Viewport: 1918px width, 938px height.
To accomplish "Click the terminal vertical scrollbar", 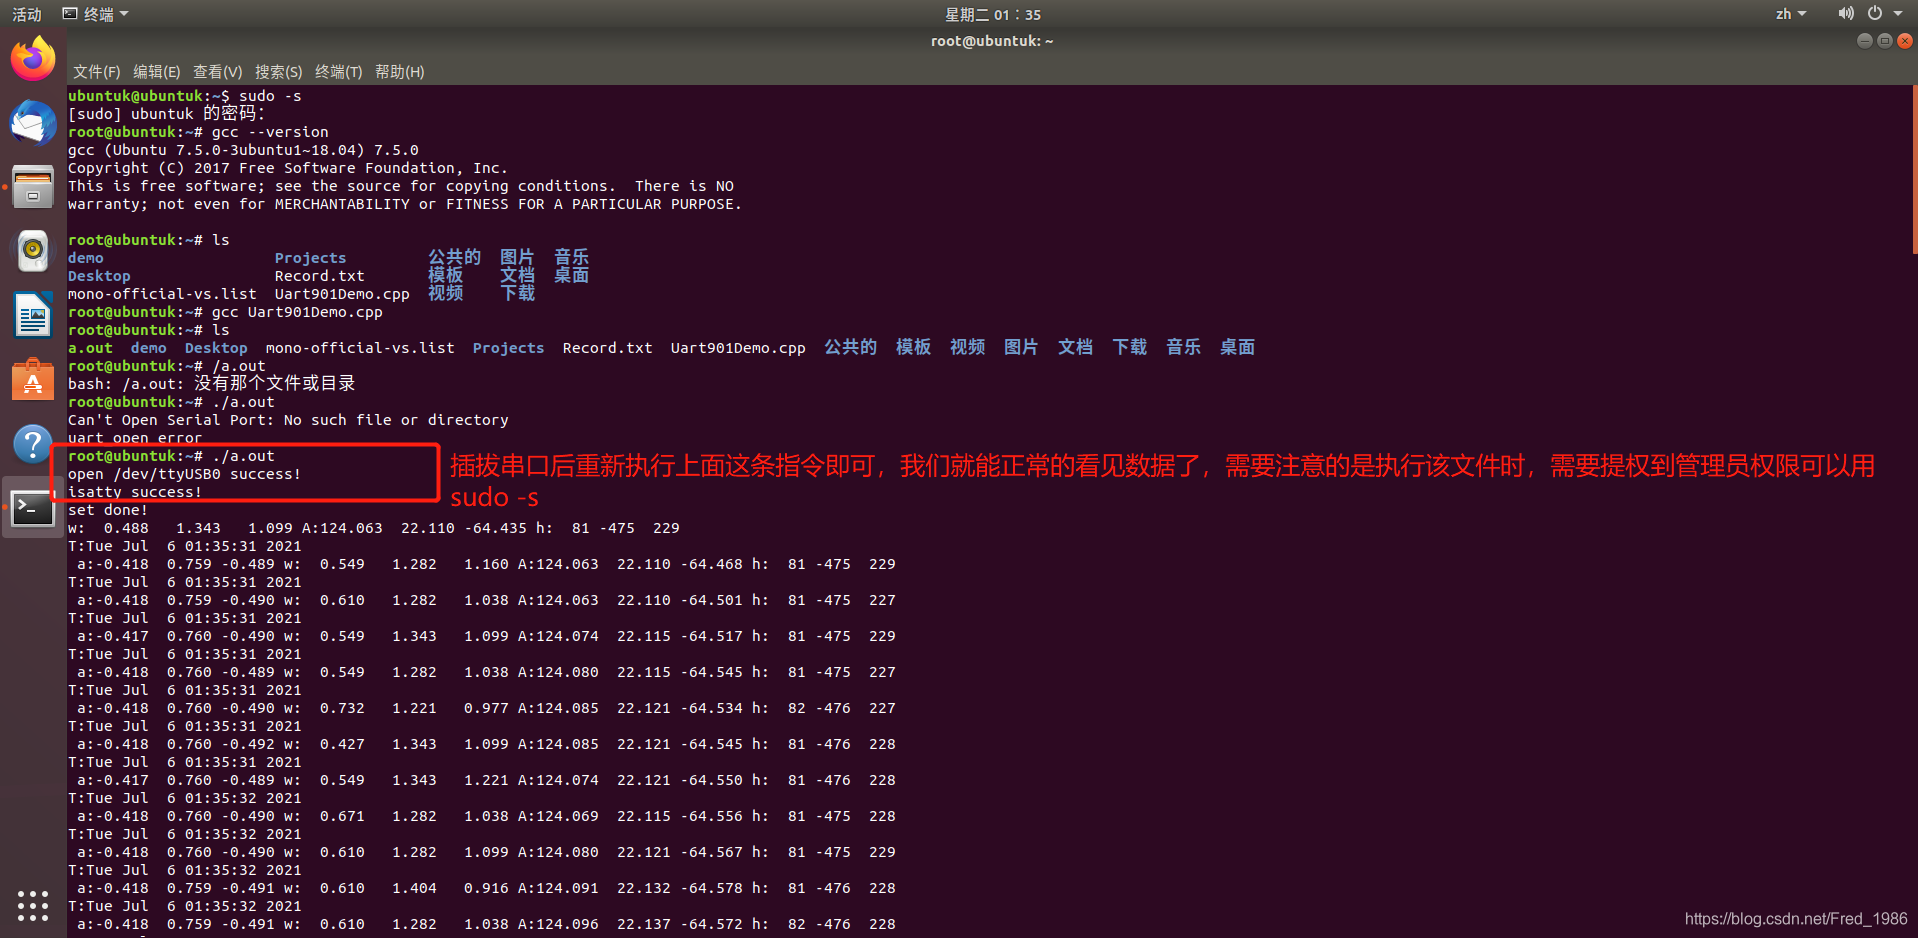I will point(1914,170).
